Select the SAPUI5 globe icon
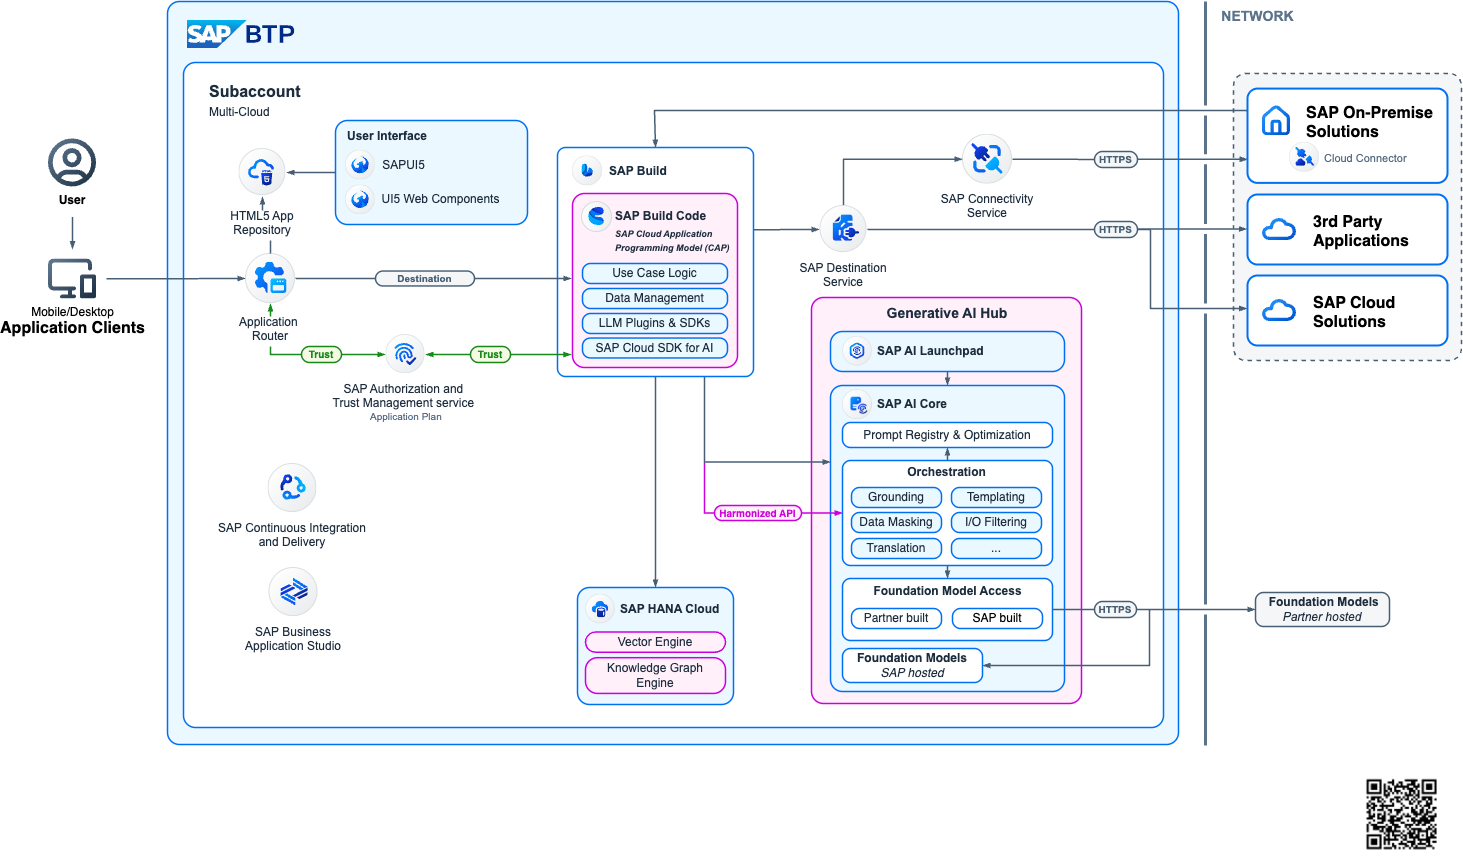1463x858 pixels. [x=359, y=164]
